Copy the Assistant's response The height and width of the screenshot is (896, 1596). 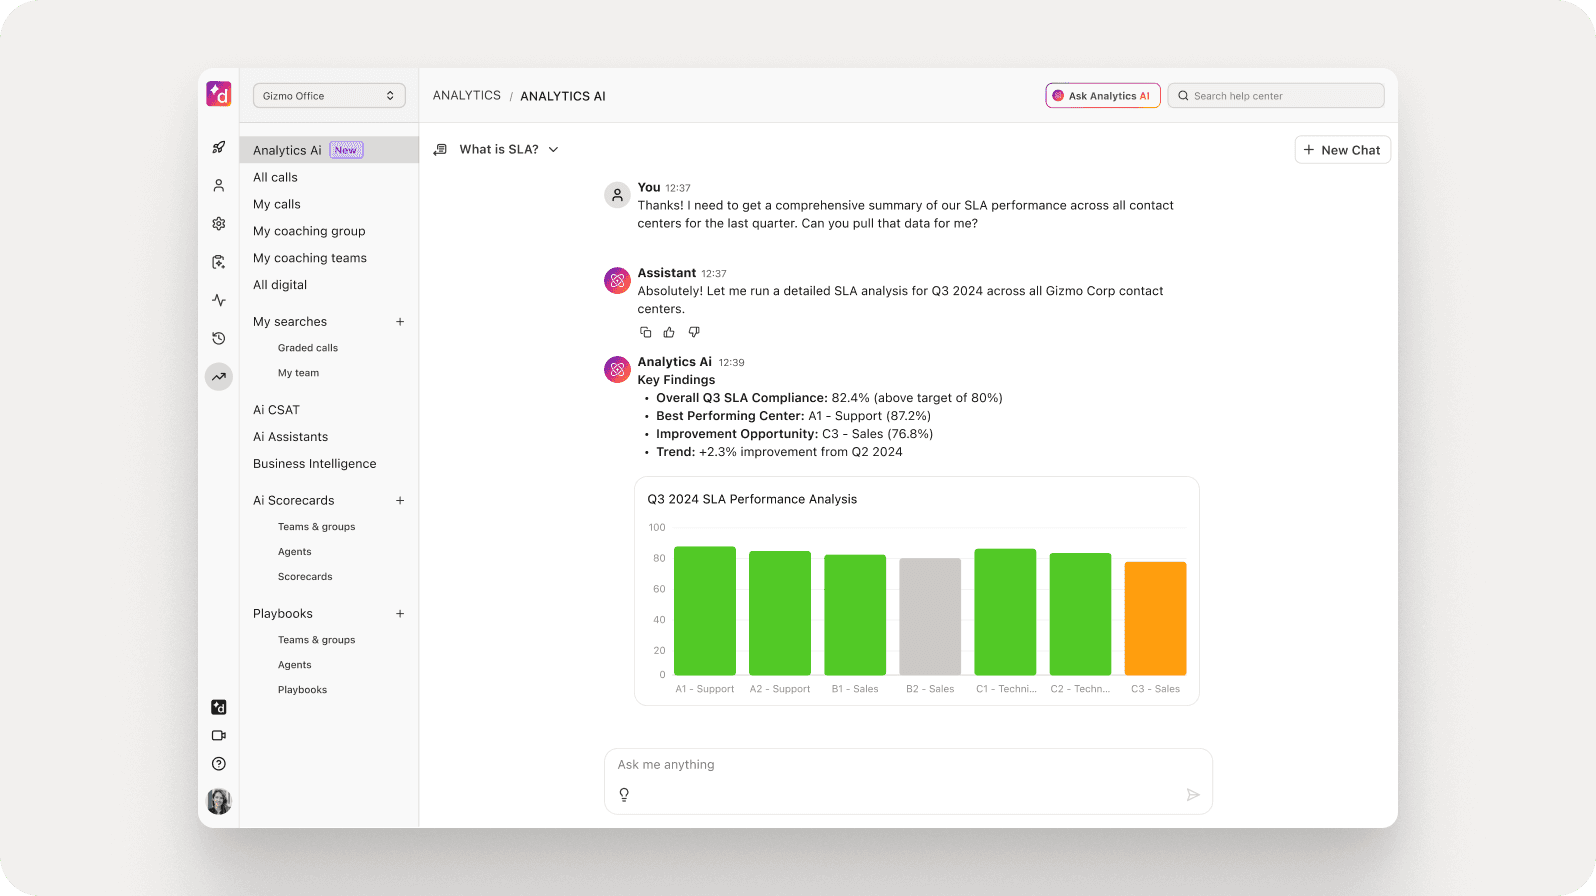pyautogui.click(x=645, y=332)
